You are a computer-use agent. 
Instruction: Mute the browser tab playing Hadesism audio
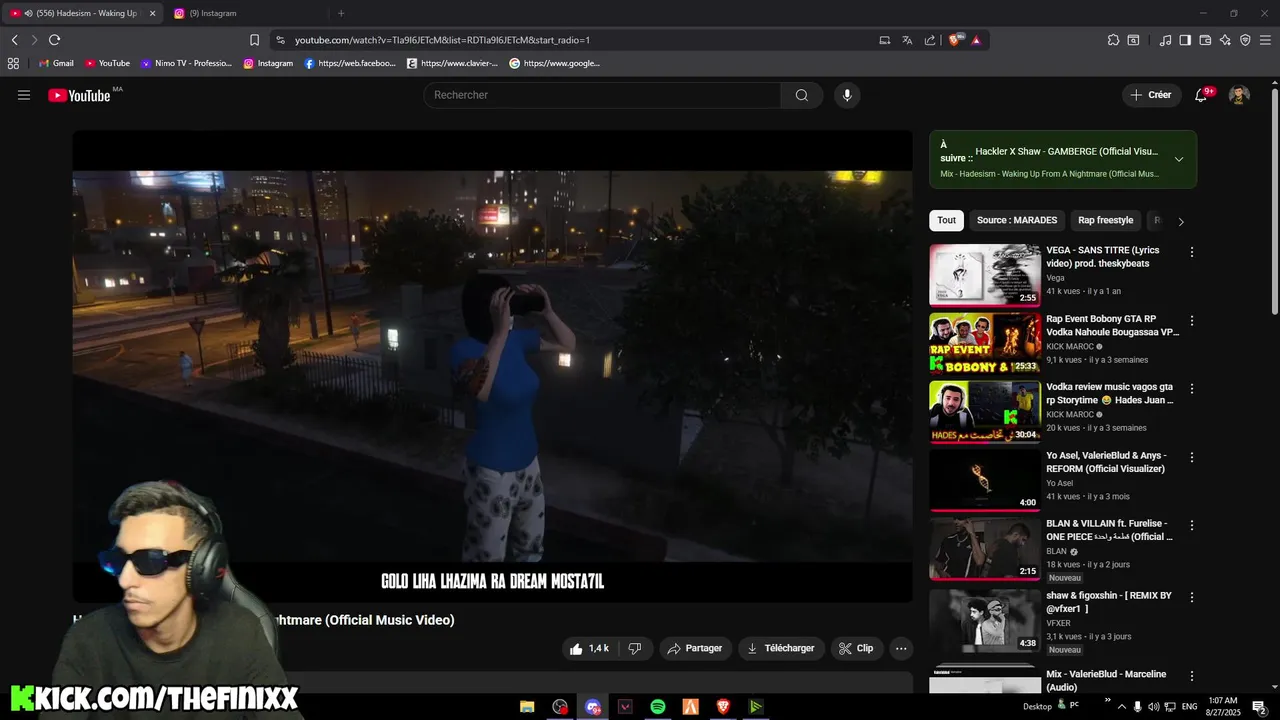[28, 13]
